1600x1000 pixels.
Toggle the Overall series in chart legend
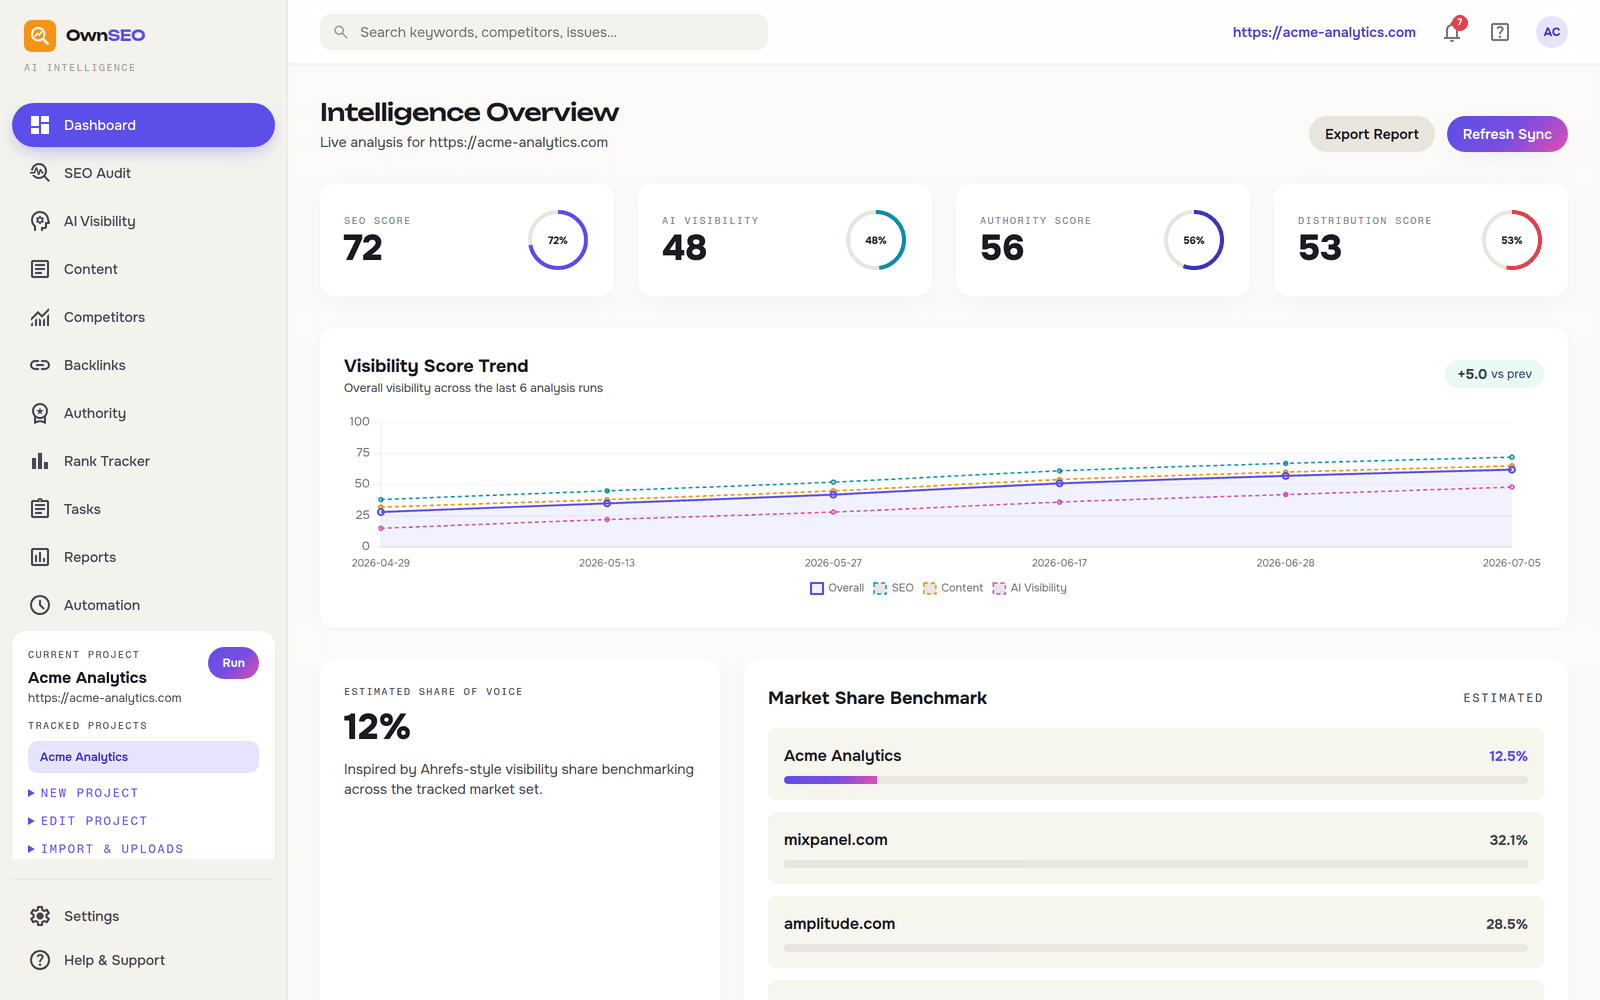(837, 588)
